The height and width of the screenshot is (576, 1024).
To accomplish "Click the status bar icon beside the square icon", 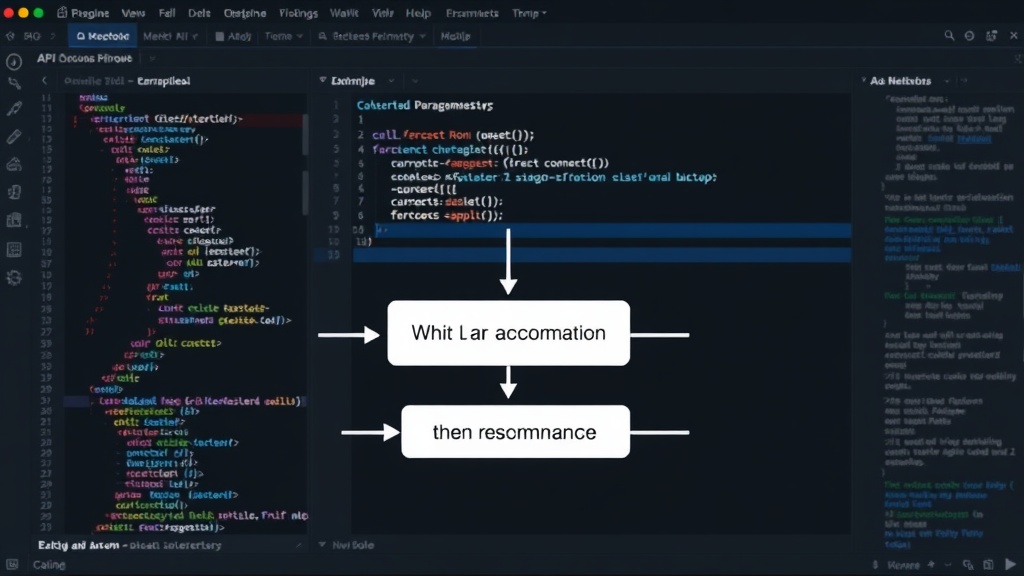I will point(968,564).
